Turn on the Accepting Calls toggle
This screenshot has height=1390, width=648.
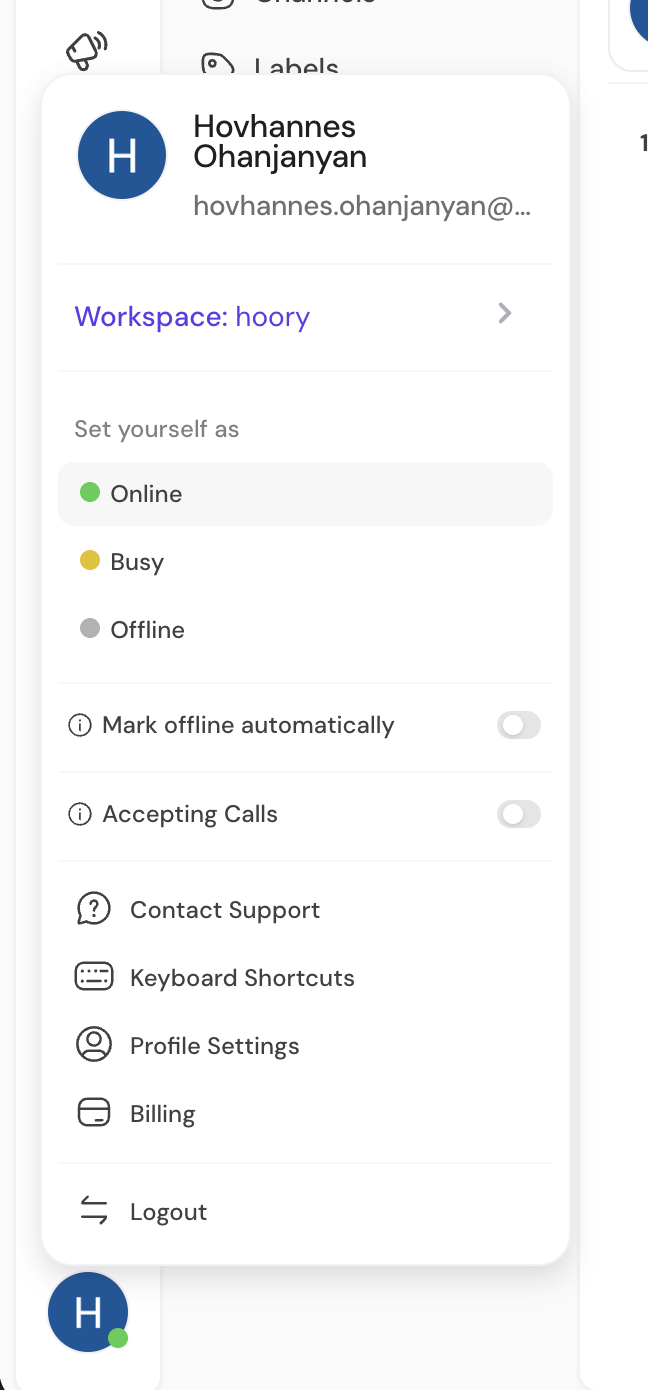tap(519, 814)
